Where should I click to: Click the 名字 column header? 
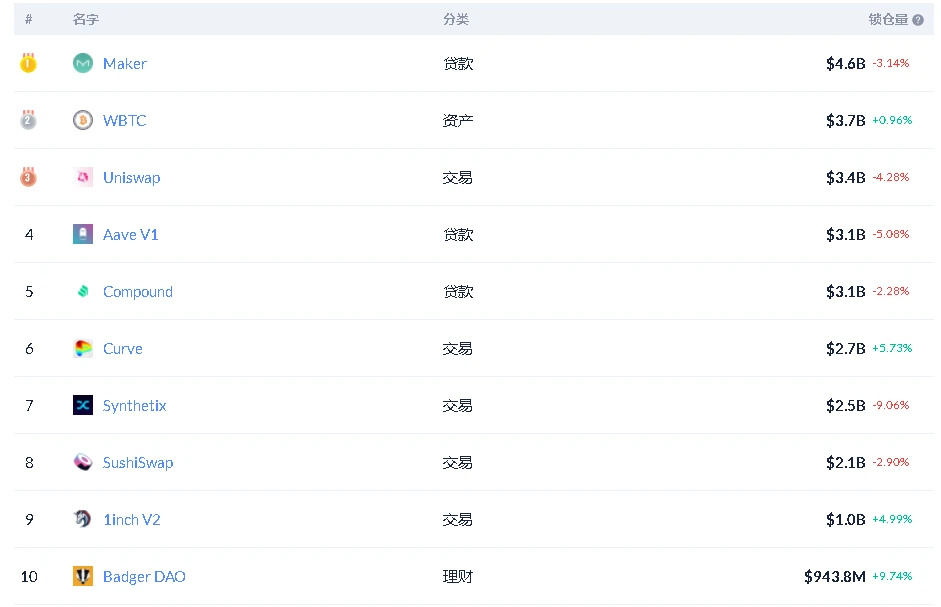(x=86, y=19)
